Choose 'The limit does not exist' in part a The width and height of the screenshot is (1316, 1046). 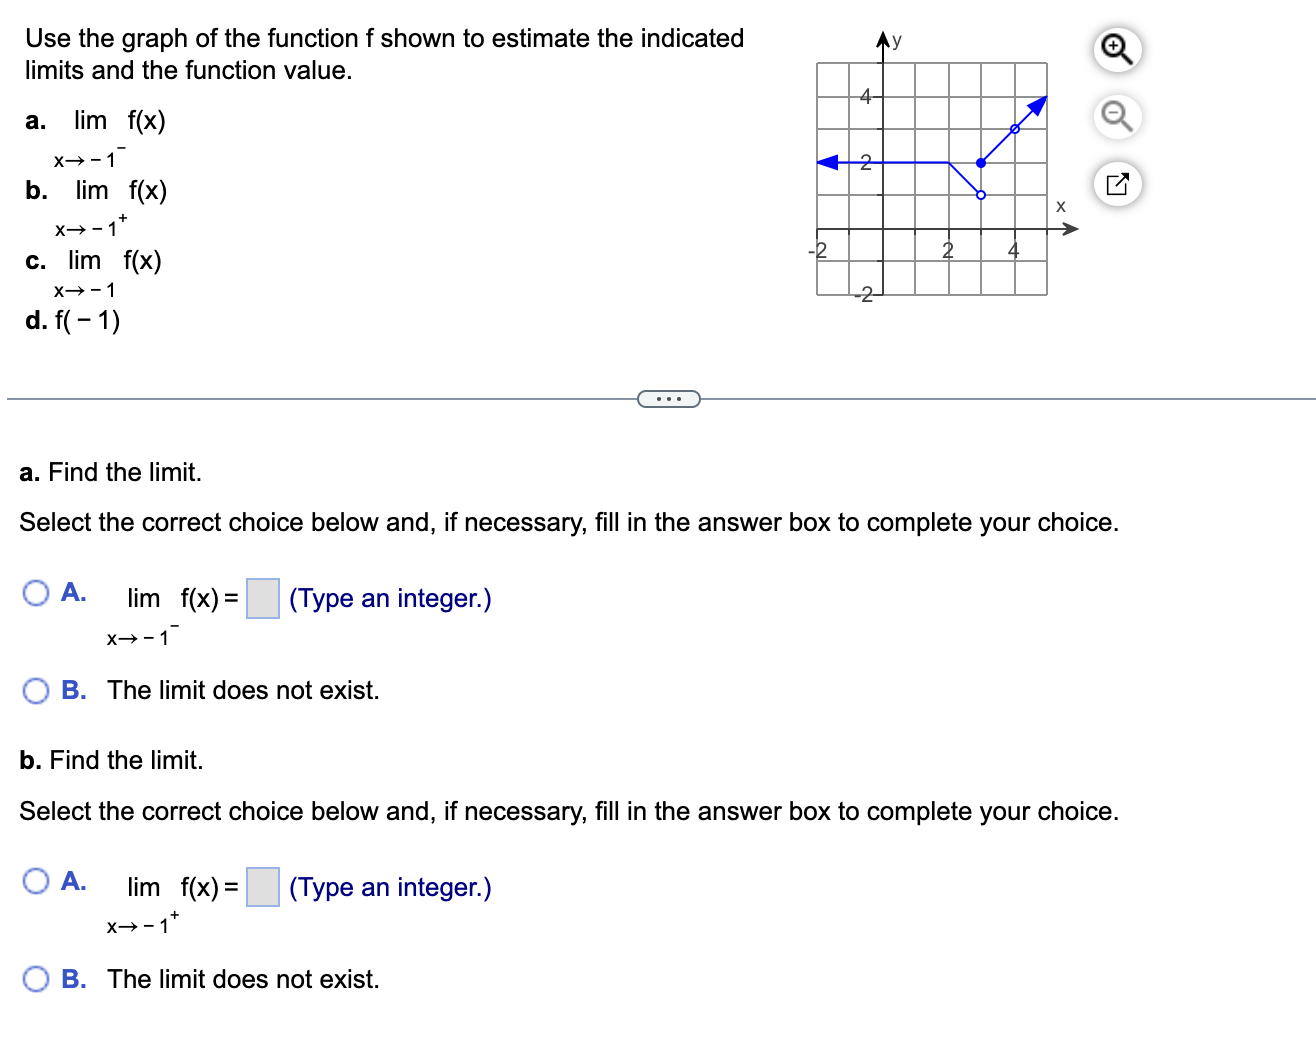pyautogui.click(x=36, y=690)
